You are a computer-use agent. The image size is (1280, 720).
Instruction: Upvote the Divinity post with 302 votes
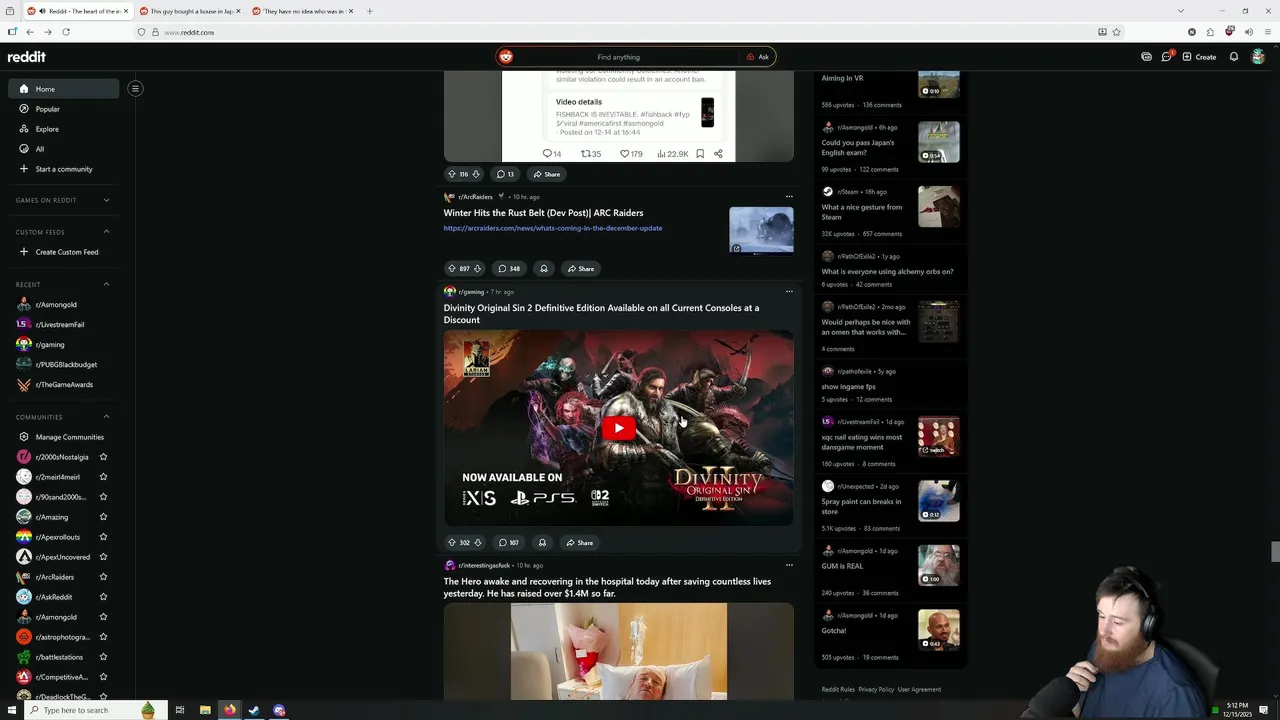(x=452, y=543)
